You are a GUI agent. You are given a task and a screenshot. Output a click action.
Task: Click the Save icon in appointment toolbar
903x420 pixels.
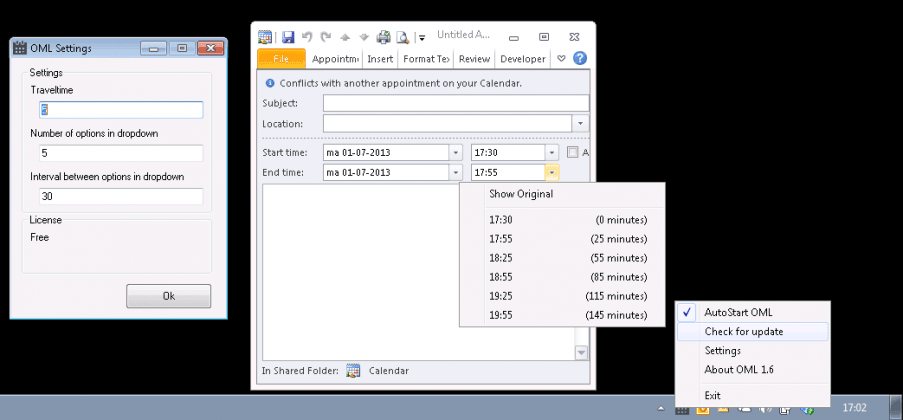pos(288,37)
